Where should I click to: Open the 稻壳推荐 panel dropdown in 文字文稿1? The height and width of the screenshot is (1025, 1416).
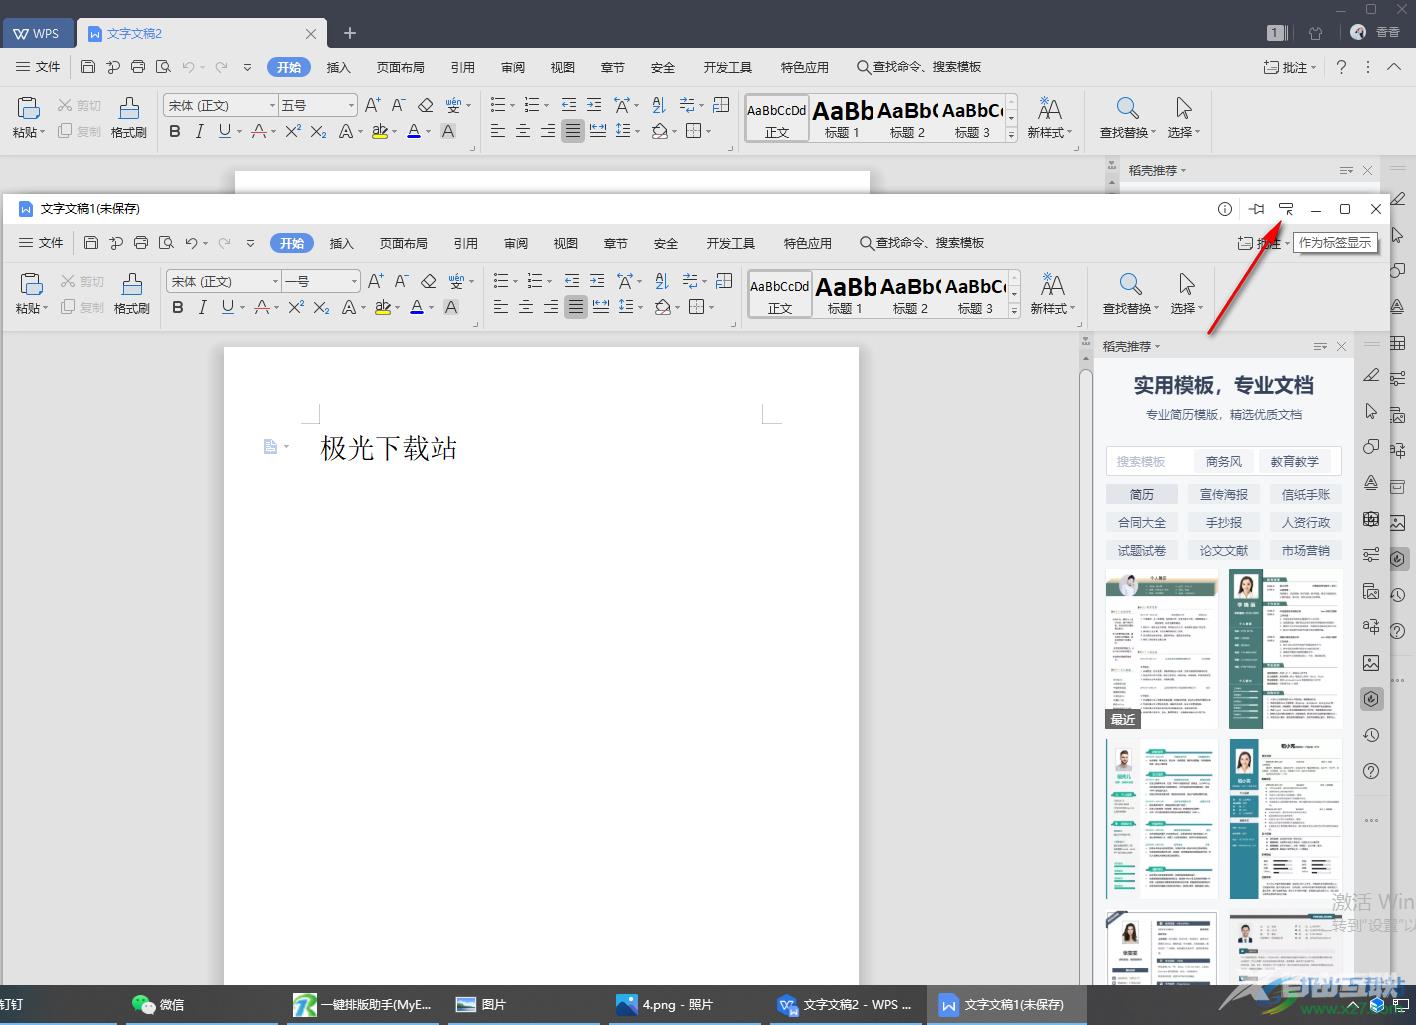click(1158, 346)
